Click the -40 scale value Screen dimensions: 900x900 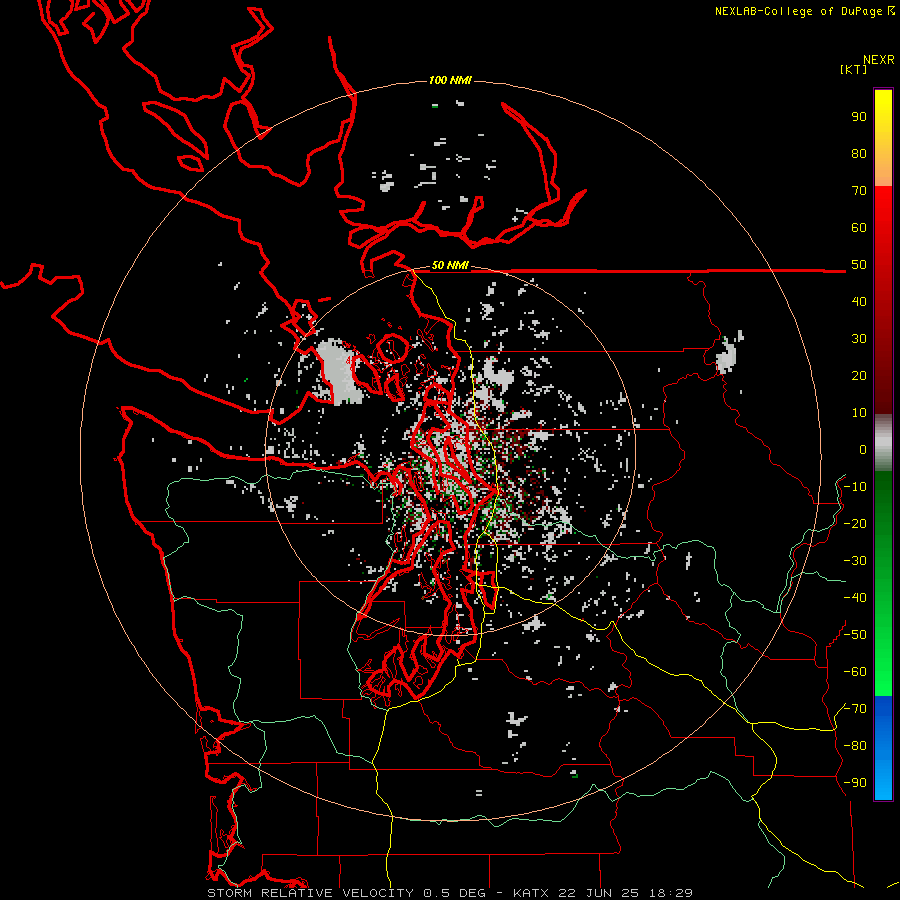[855, 598]
